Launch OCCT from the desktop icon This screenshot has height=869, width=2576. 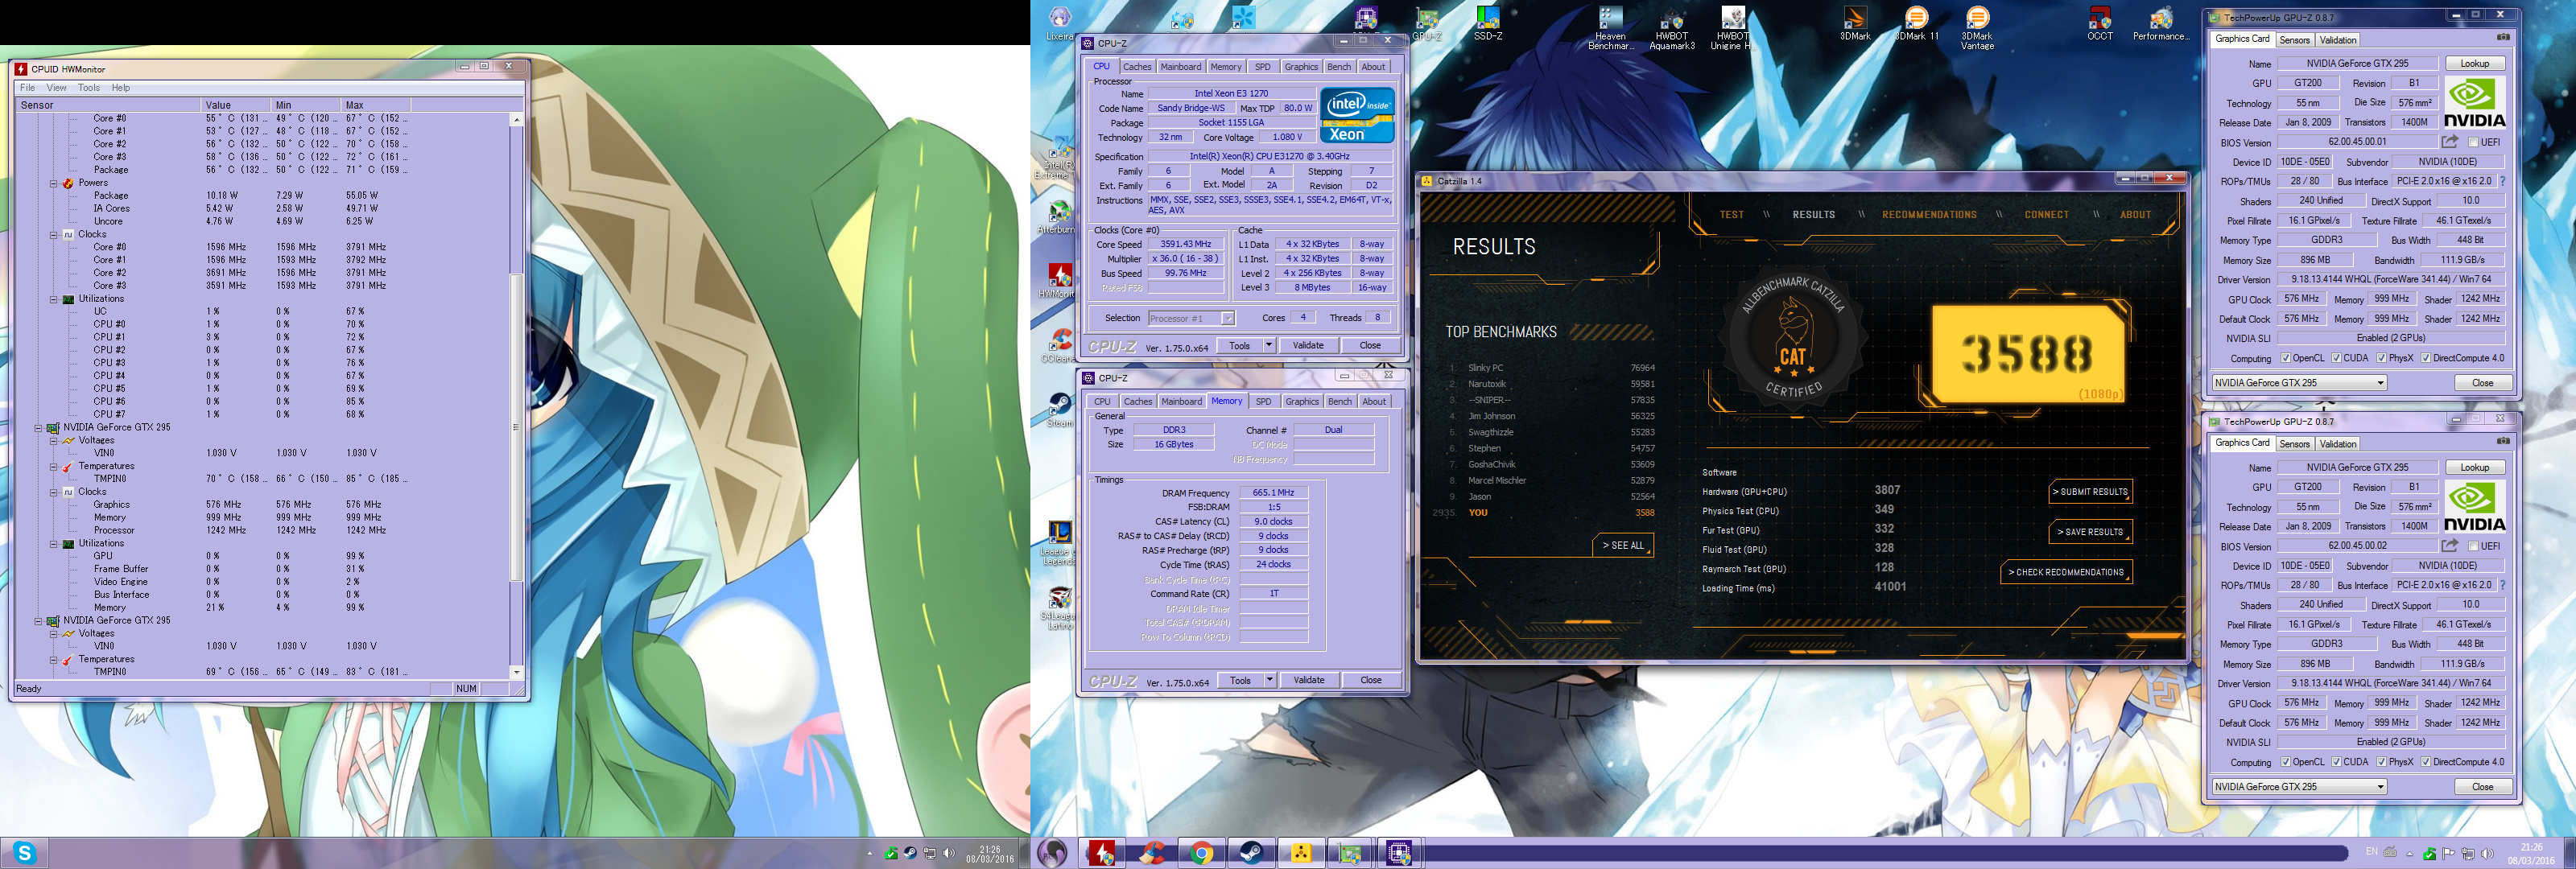point(2100,24)
